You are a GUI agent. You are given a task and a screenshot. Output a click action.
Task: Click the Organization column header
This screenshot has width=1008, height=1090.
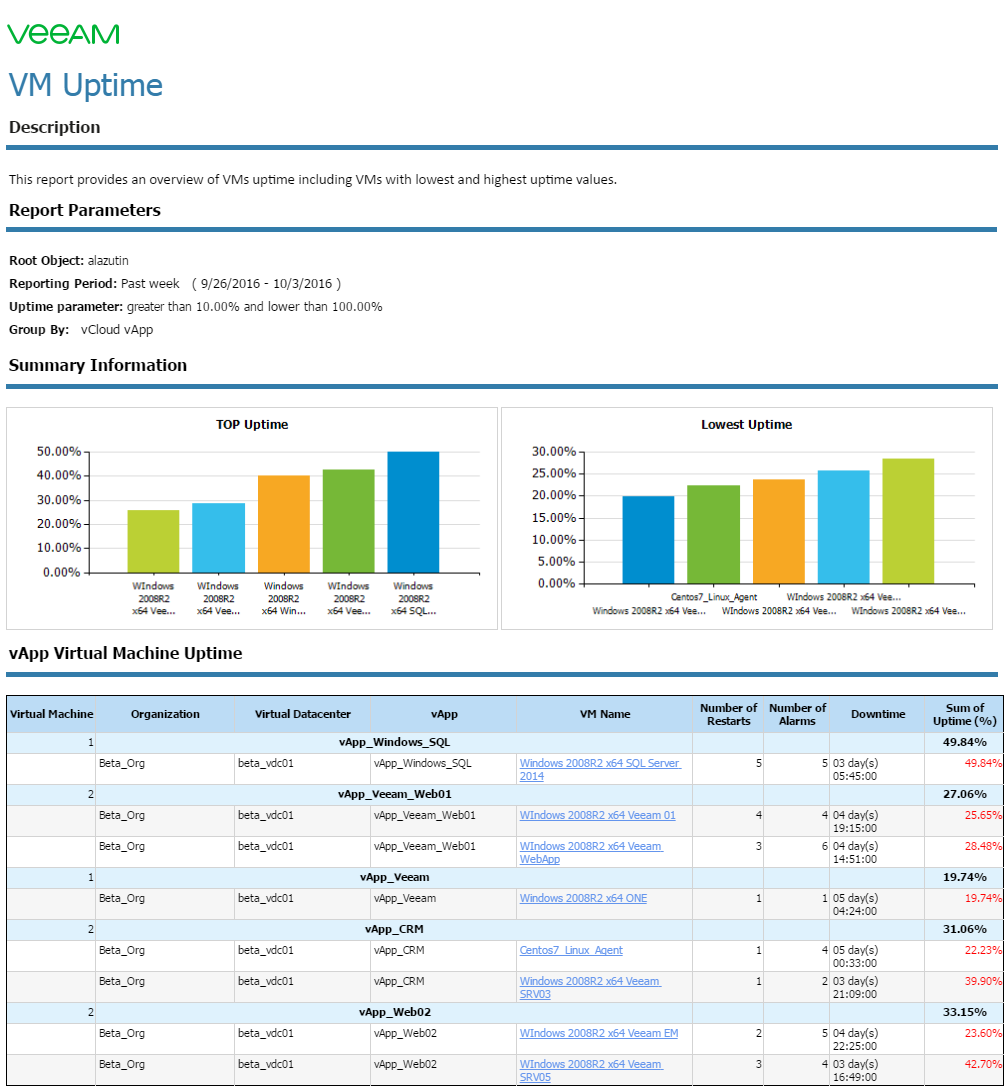pyautogui.click(x=165, y=714)
